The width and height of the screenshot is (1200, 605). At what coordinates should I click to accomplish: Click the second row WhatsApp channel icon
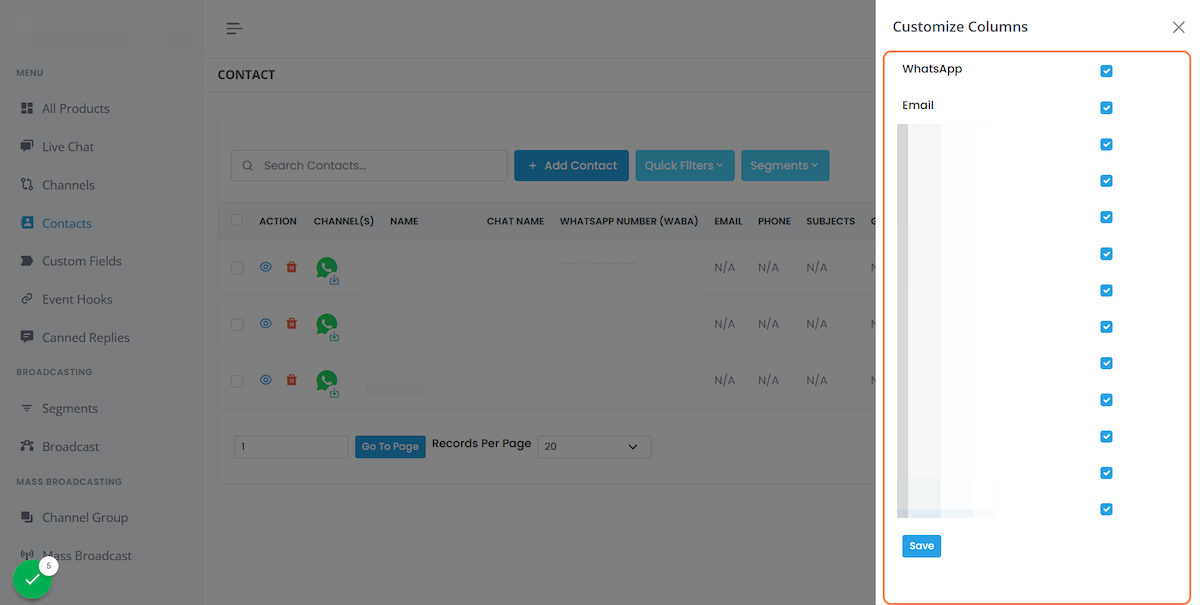click(327, 326)
